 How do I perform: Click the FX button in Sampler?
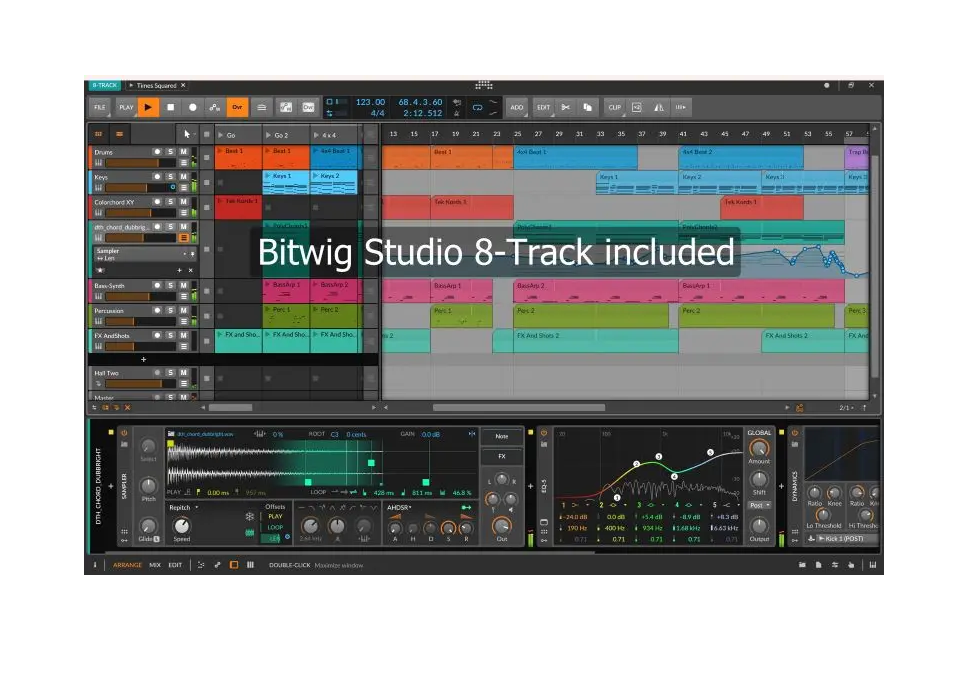[x=502, y=456]
